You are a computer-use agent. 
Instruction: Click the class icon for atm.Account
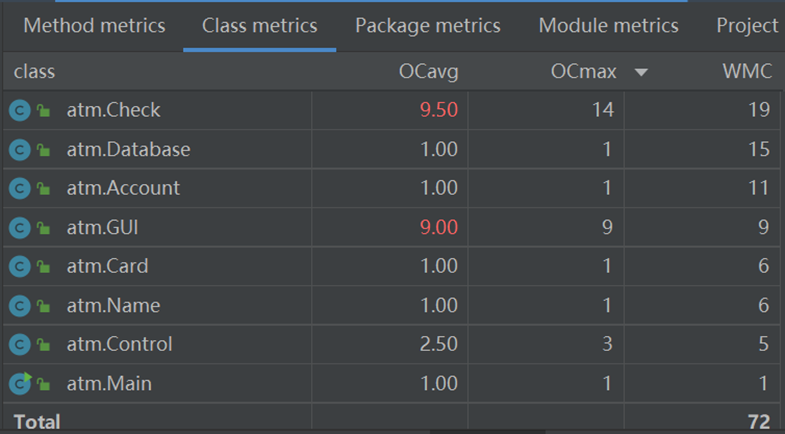tap(20, 188)
